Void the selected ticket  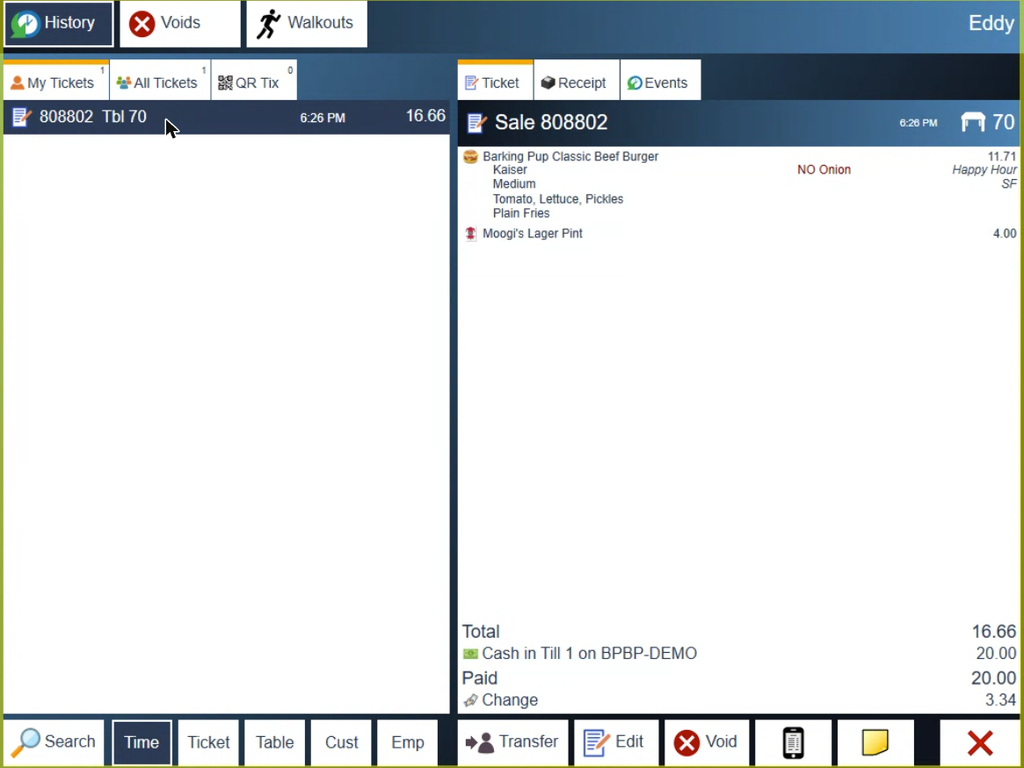point(706,742)
